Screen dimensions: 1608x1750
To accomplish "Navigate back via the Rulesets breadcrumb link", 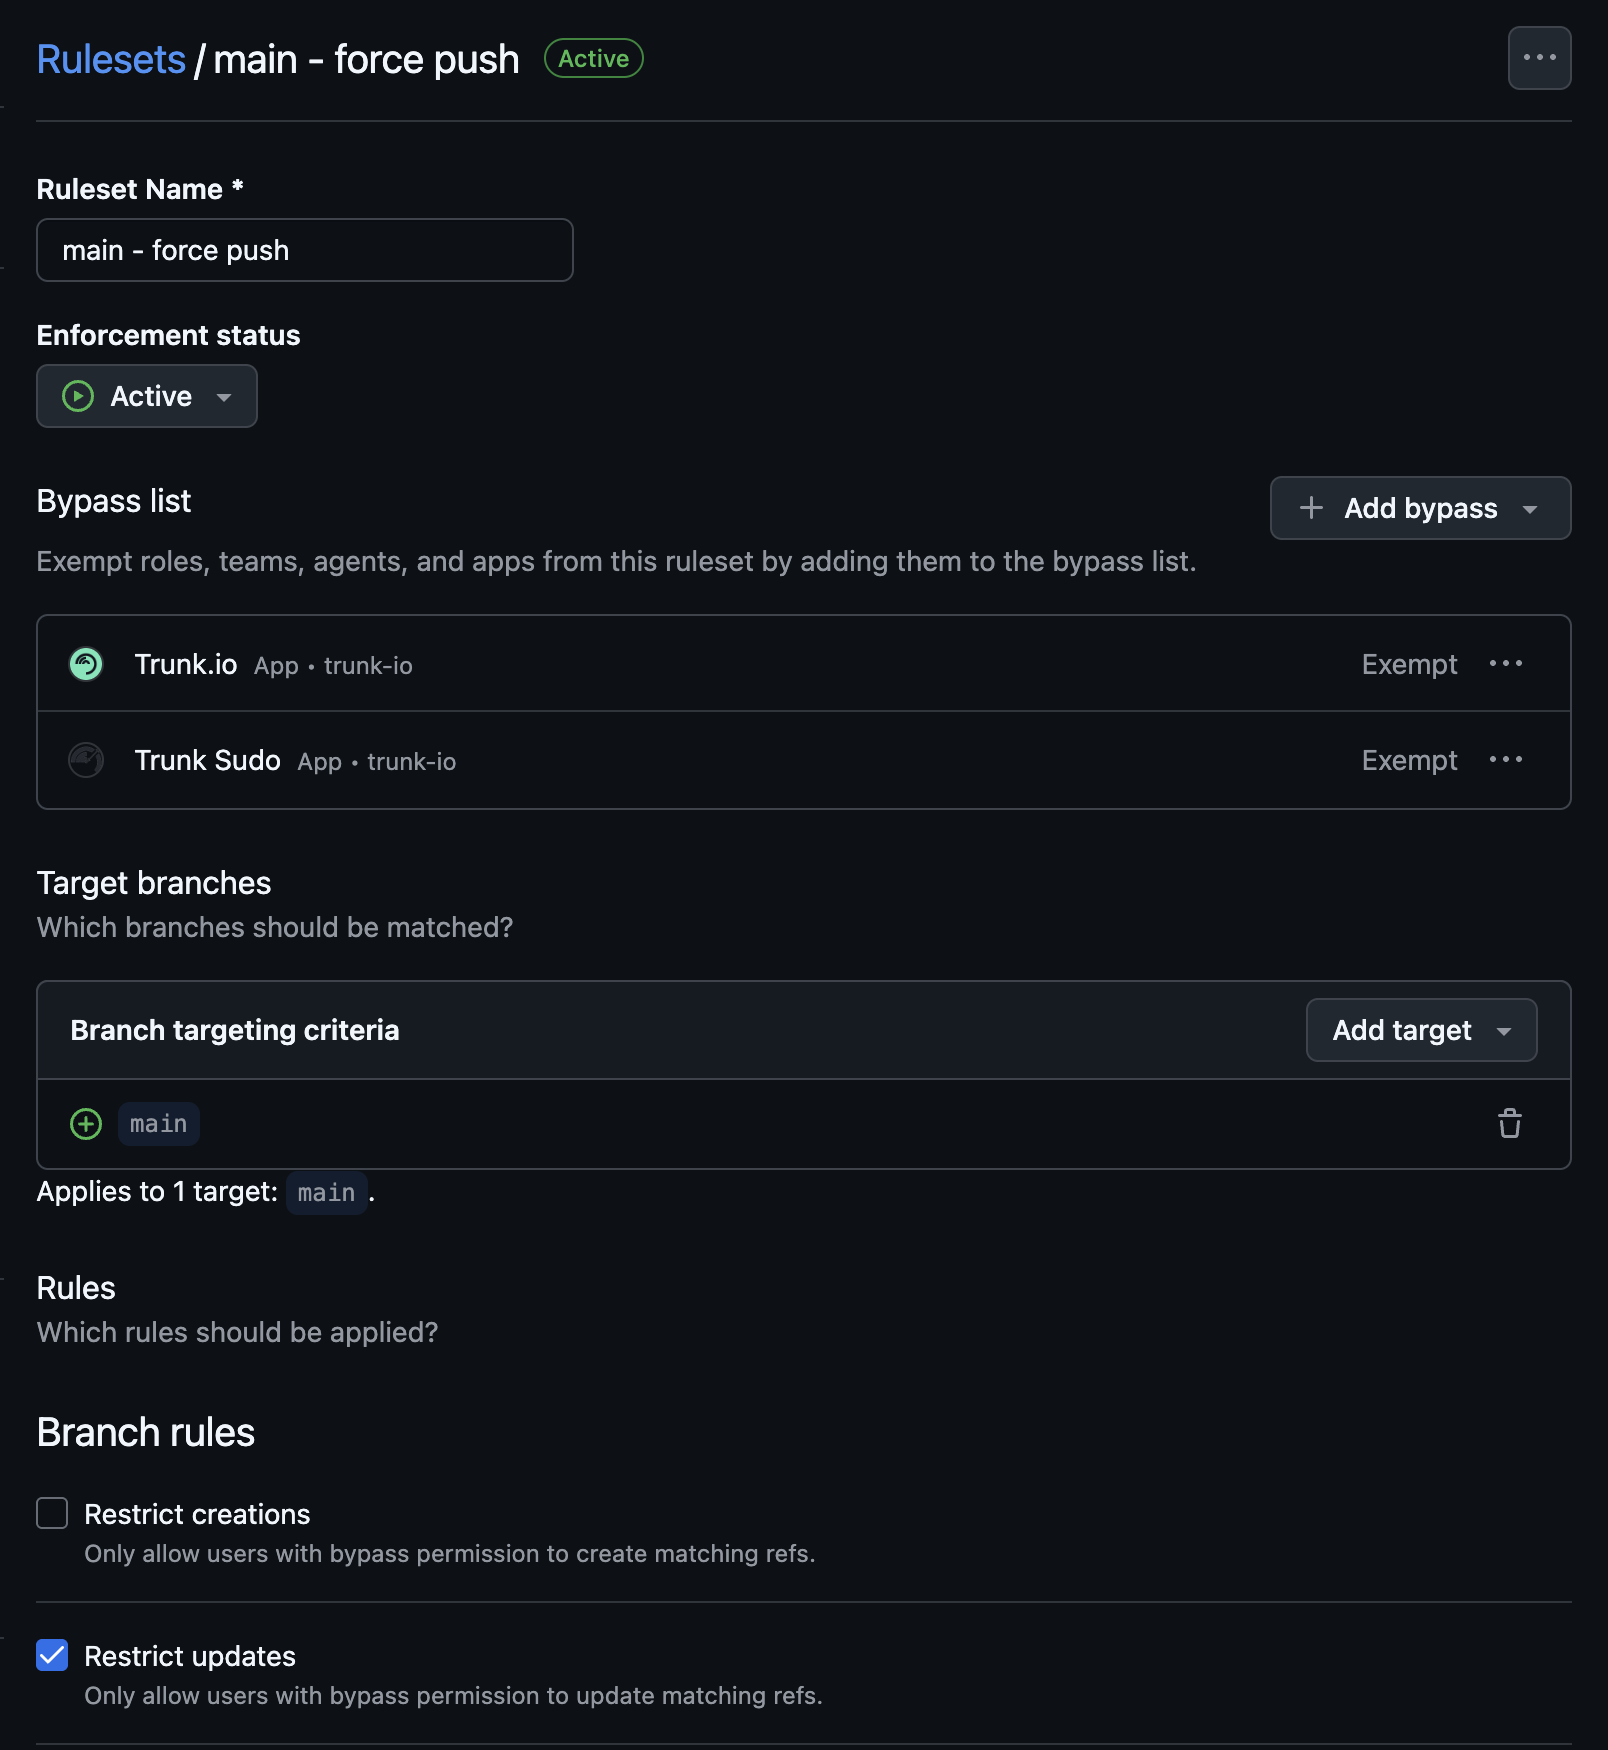I will 110,58.
